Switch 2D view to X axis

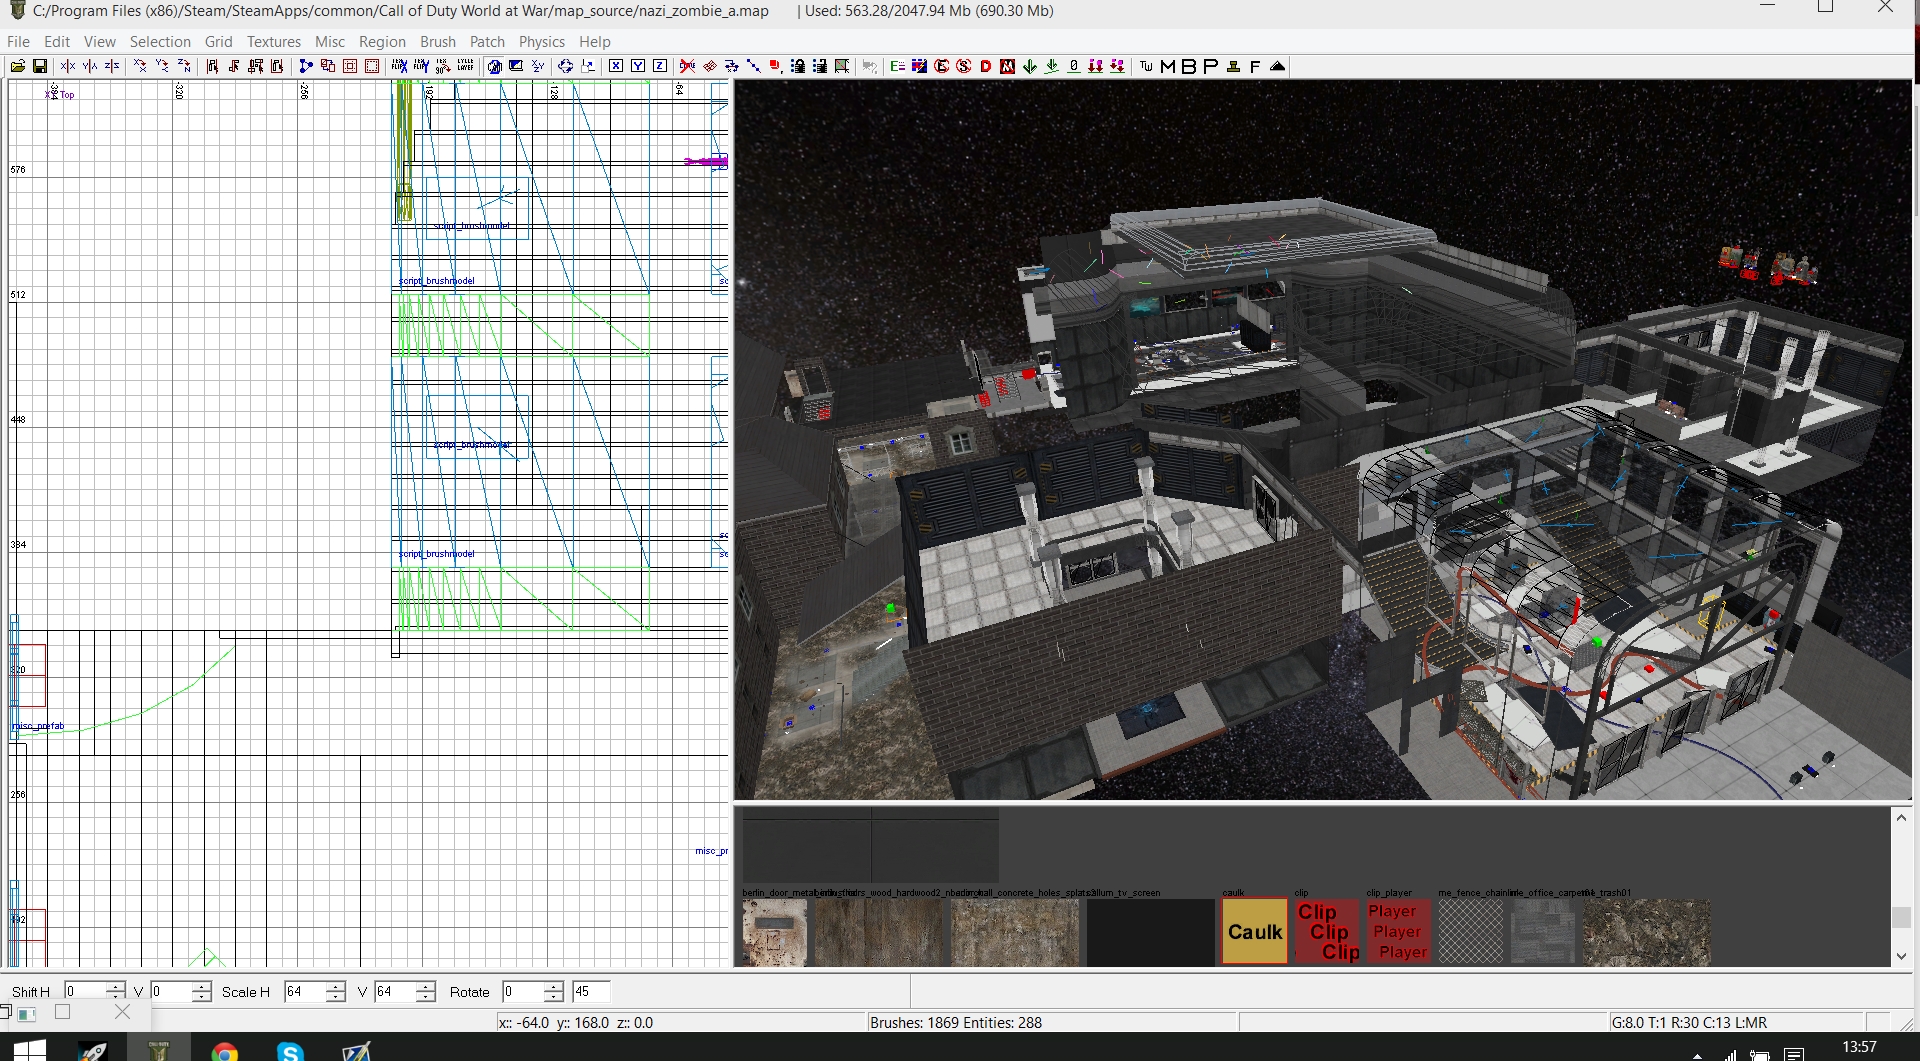pyautogui.click(x=616, y=66)
